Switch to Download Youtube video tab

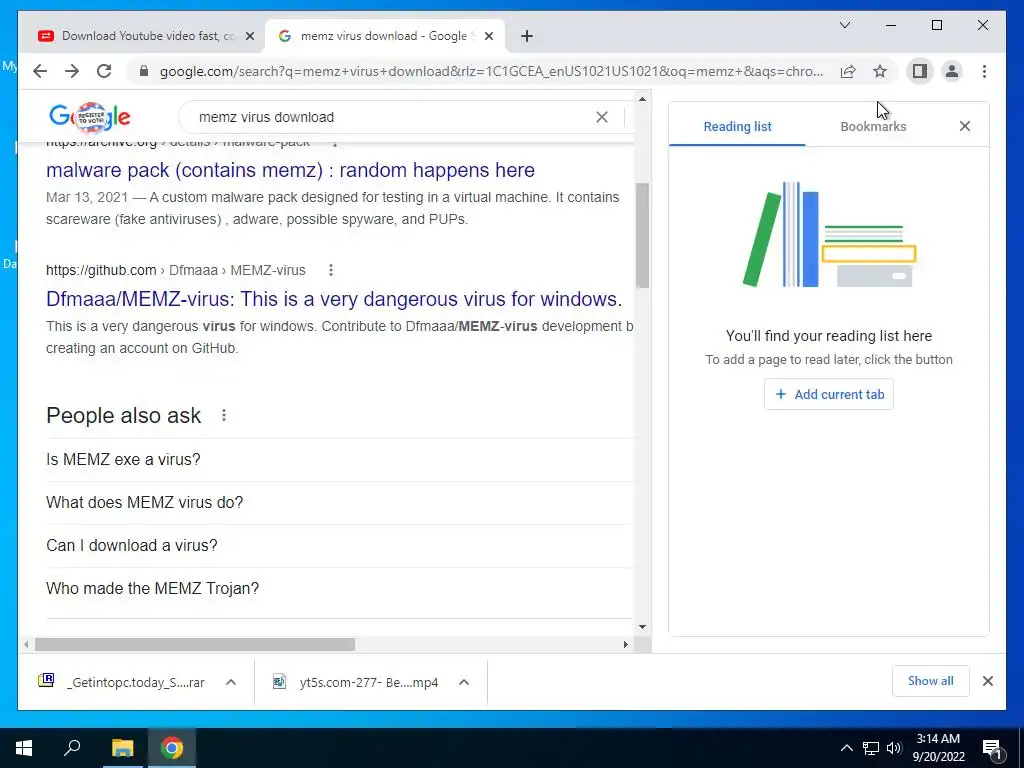point(146,36)
